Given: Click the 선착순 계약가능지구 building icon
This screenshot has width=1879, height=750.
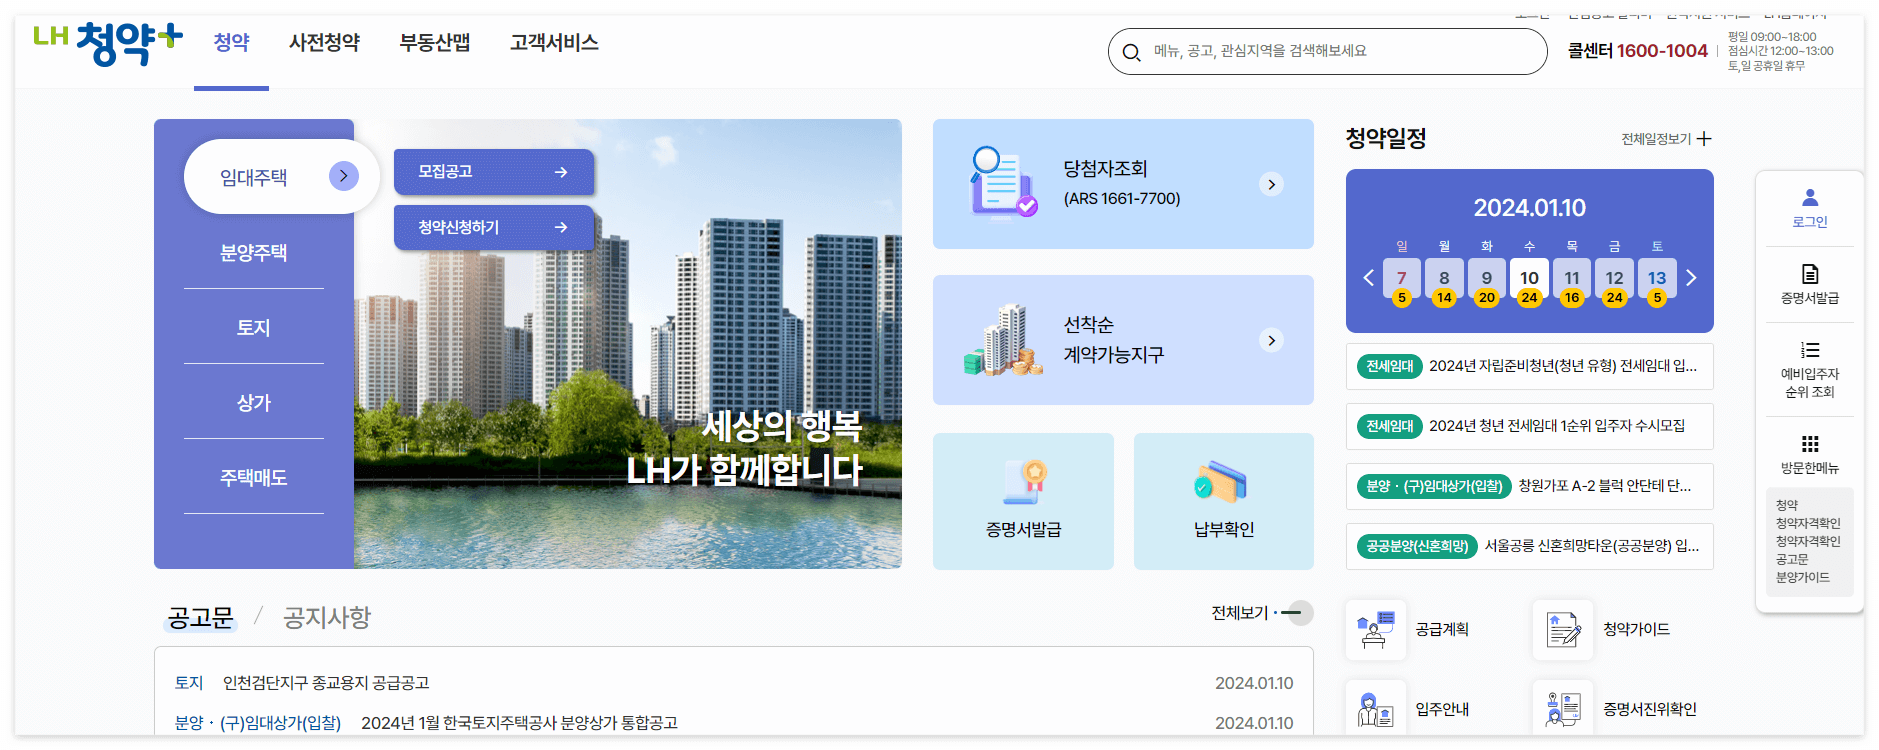Looking at the screenshot, I should [x=1002, y=340].
